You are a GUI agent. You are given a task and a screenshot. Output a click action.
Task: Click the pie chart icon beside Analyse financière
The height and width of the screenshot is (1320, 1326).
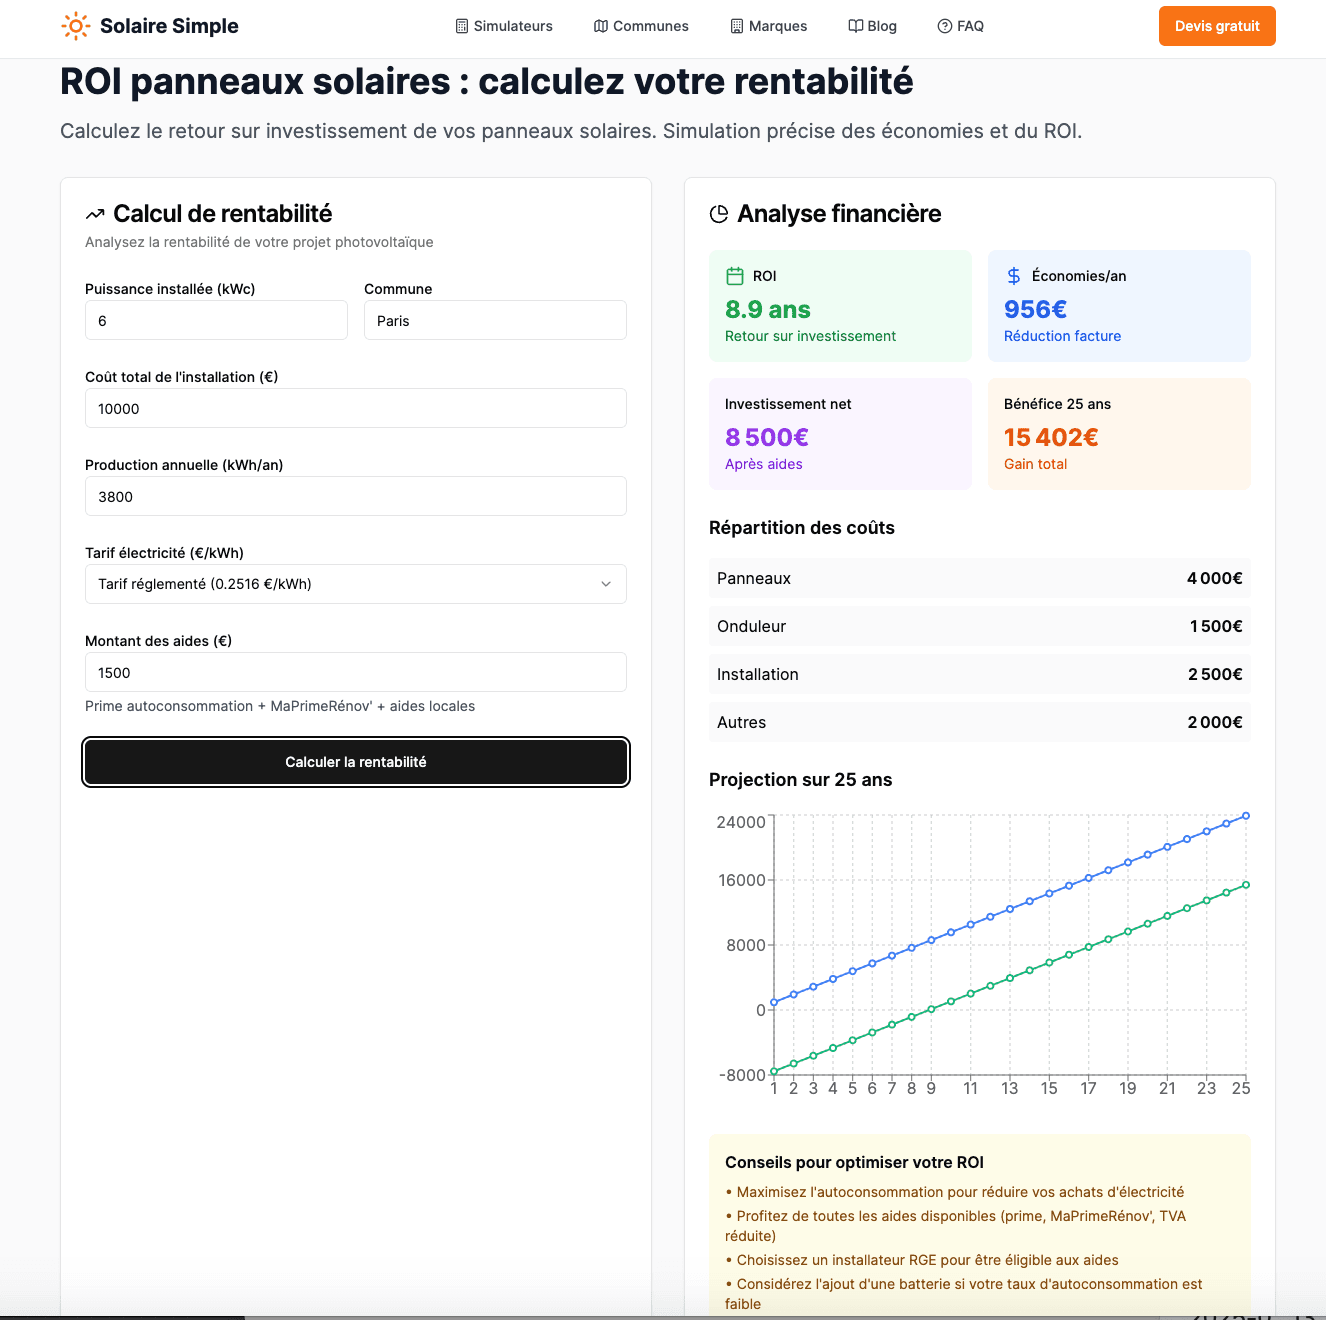(719, 214)
